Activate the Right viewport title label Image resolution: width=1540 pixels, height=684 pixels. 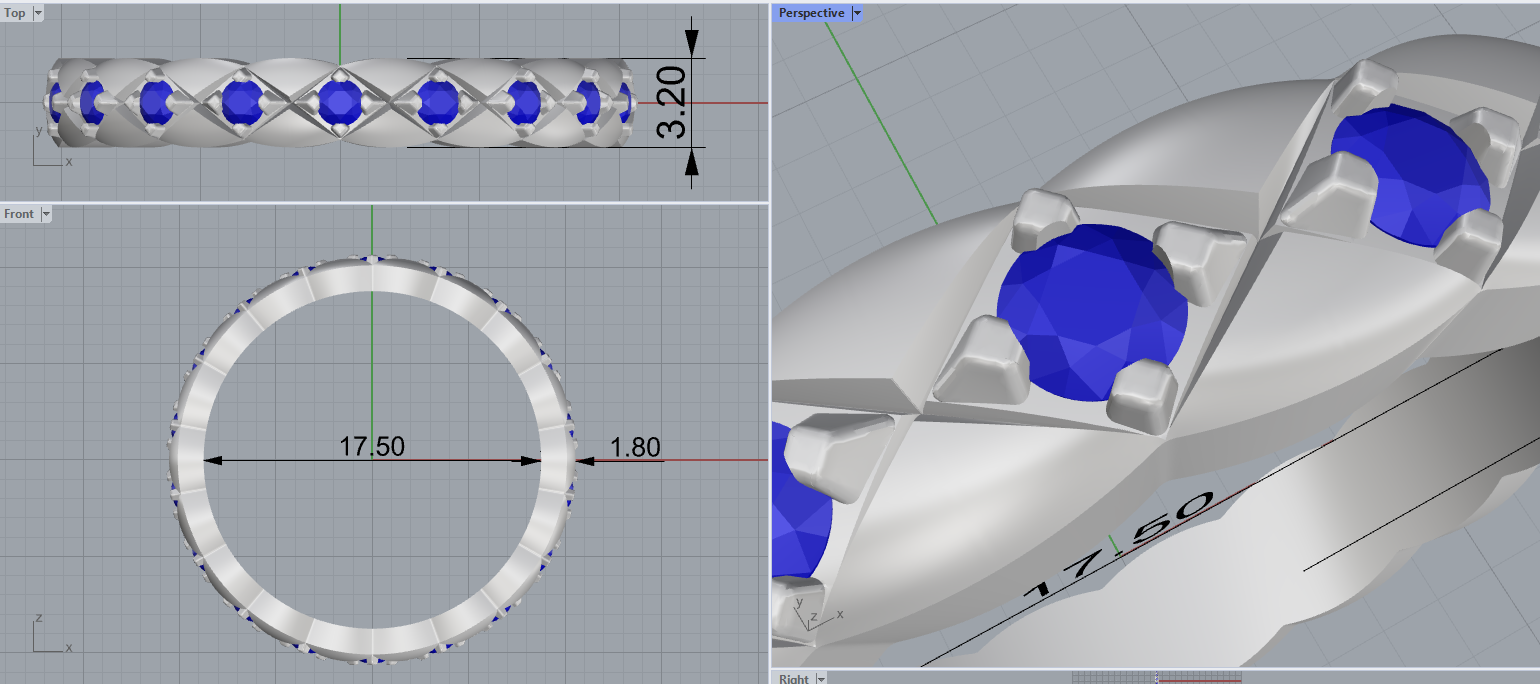(x=794, y=679)
